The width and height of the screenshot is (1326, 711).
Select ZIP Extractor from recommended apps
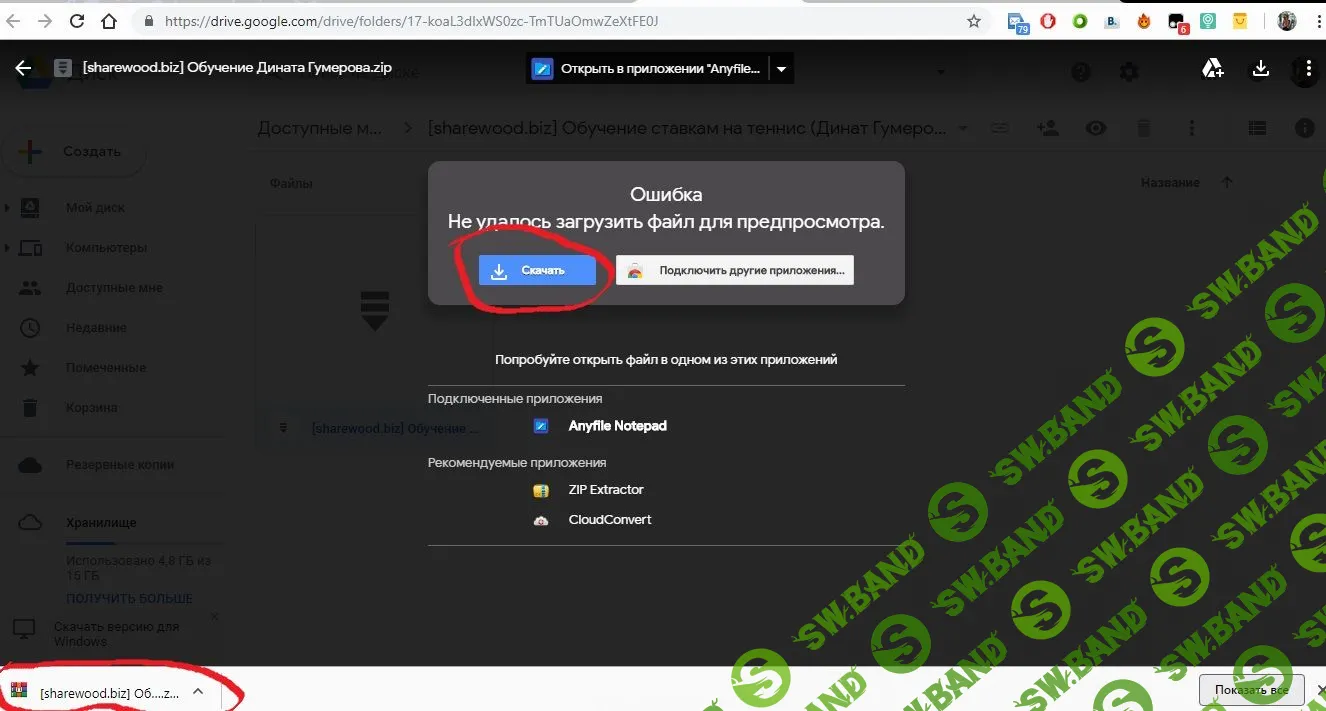tap(605, 490)
